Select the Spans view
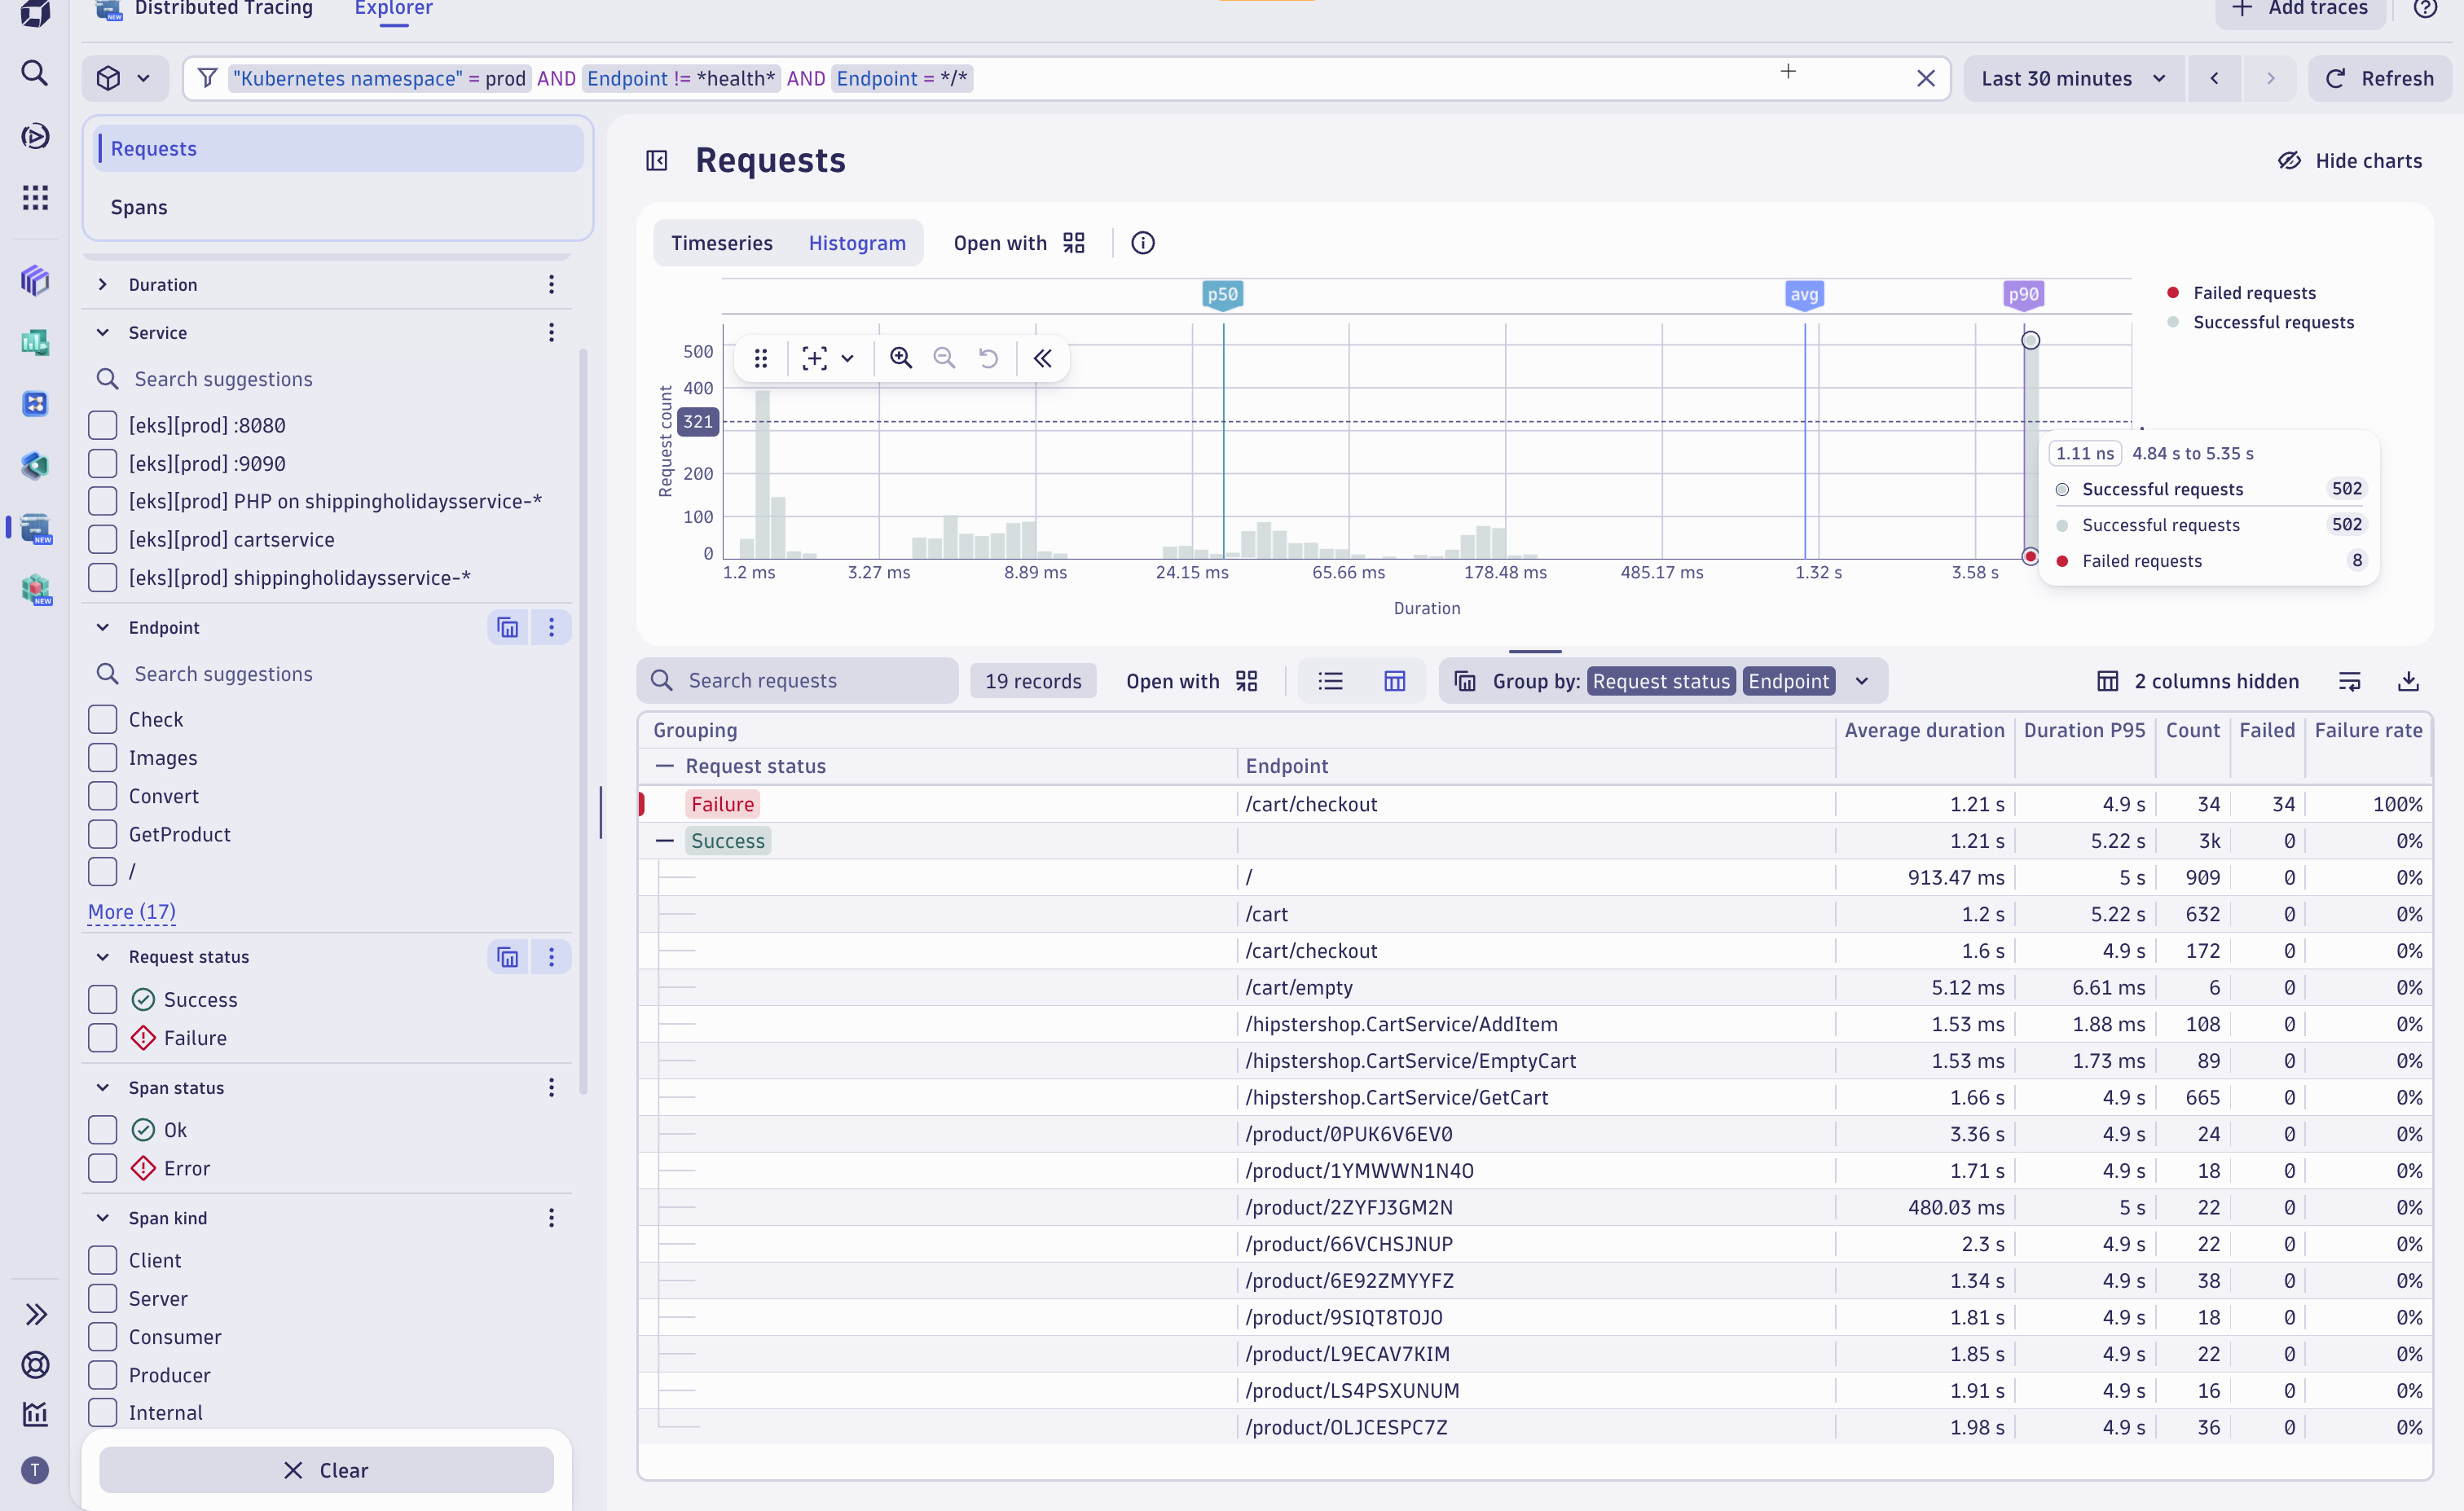This screenshot has width=2464, height=1511. coord(339,207)
